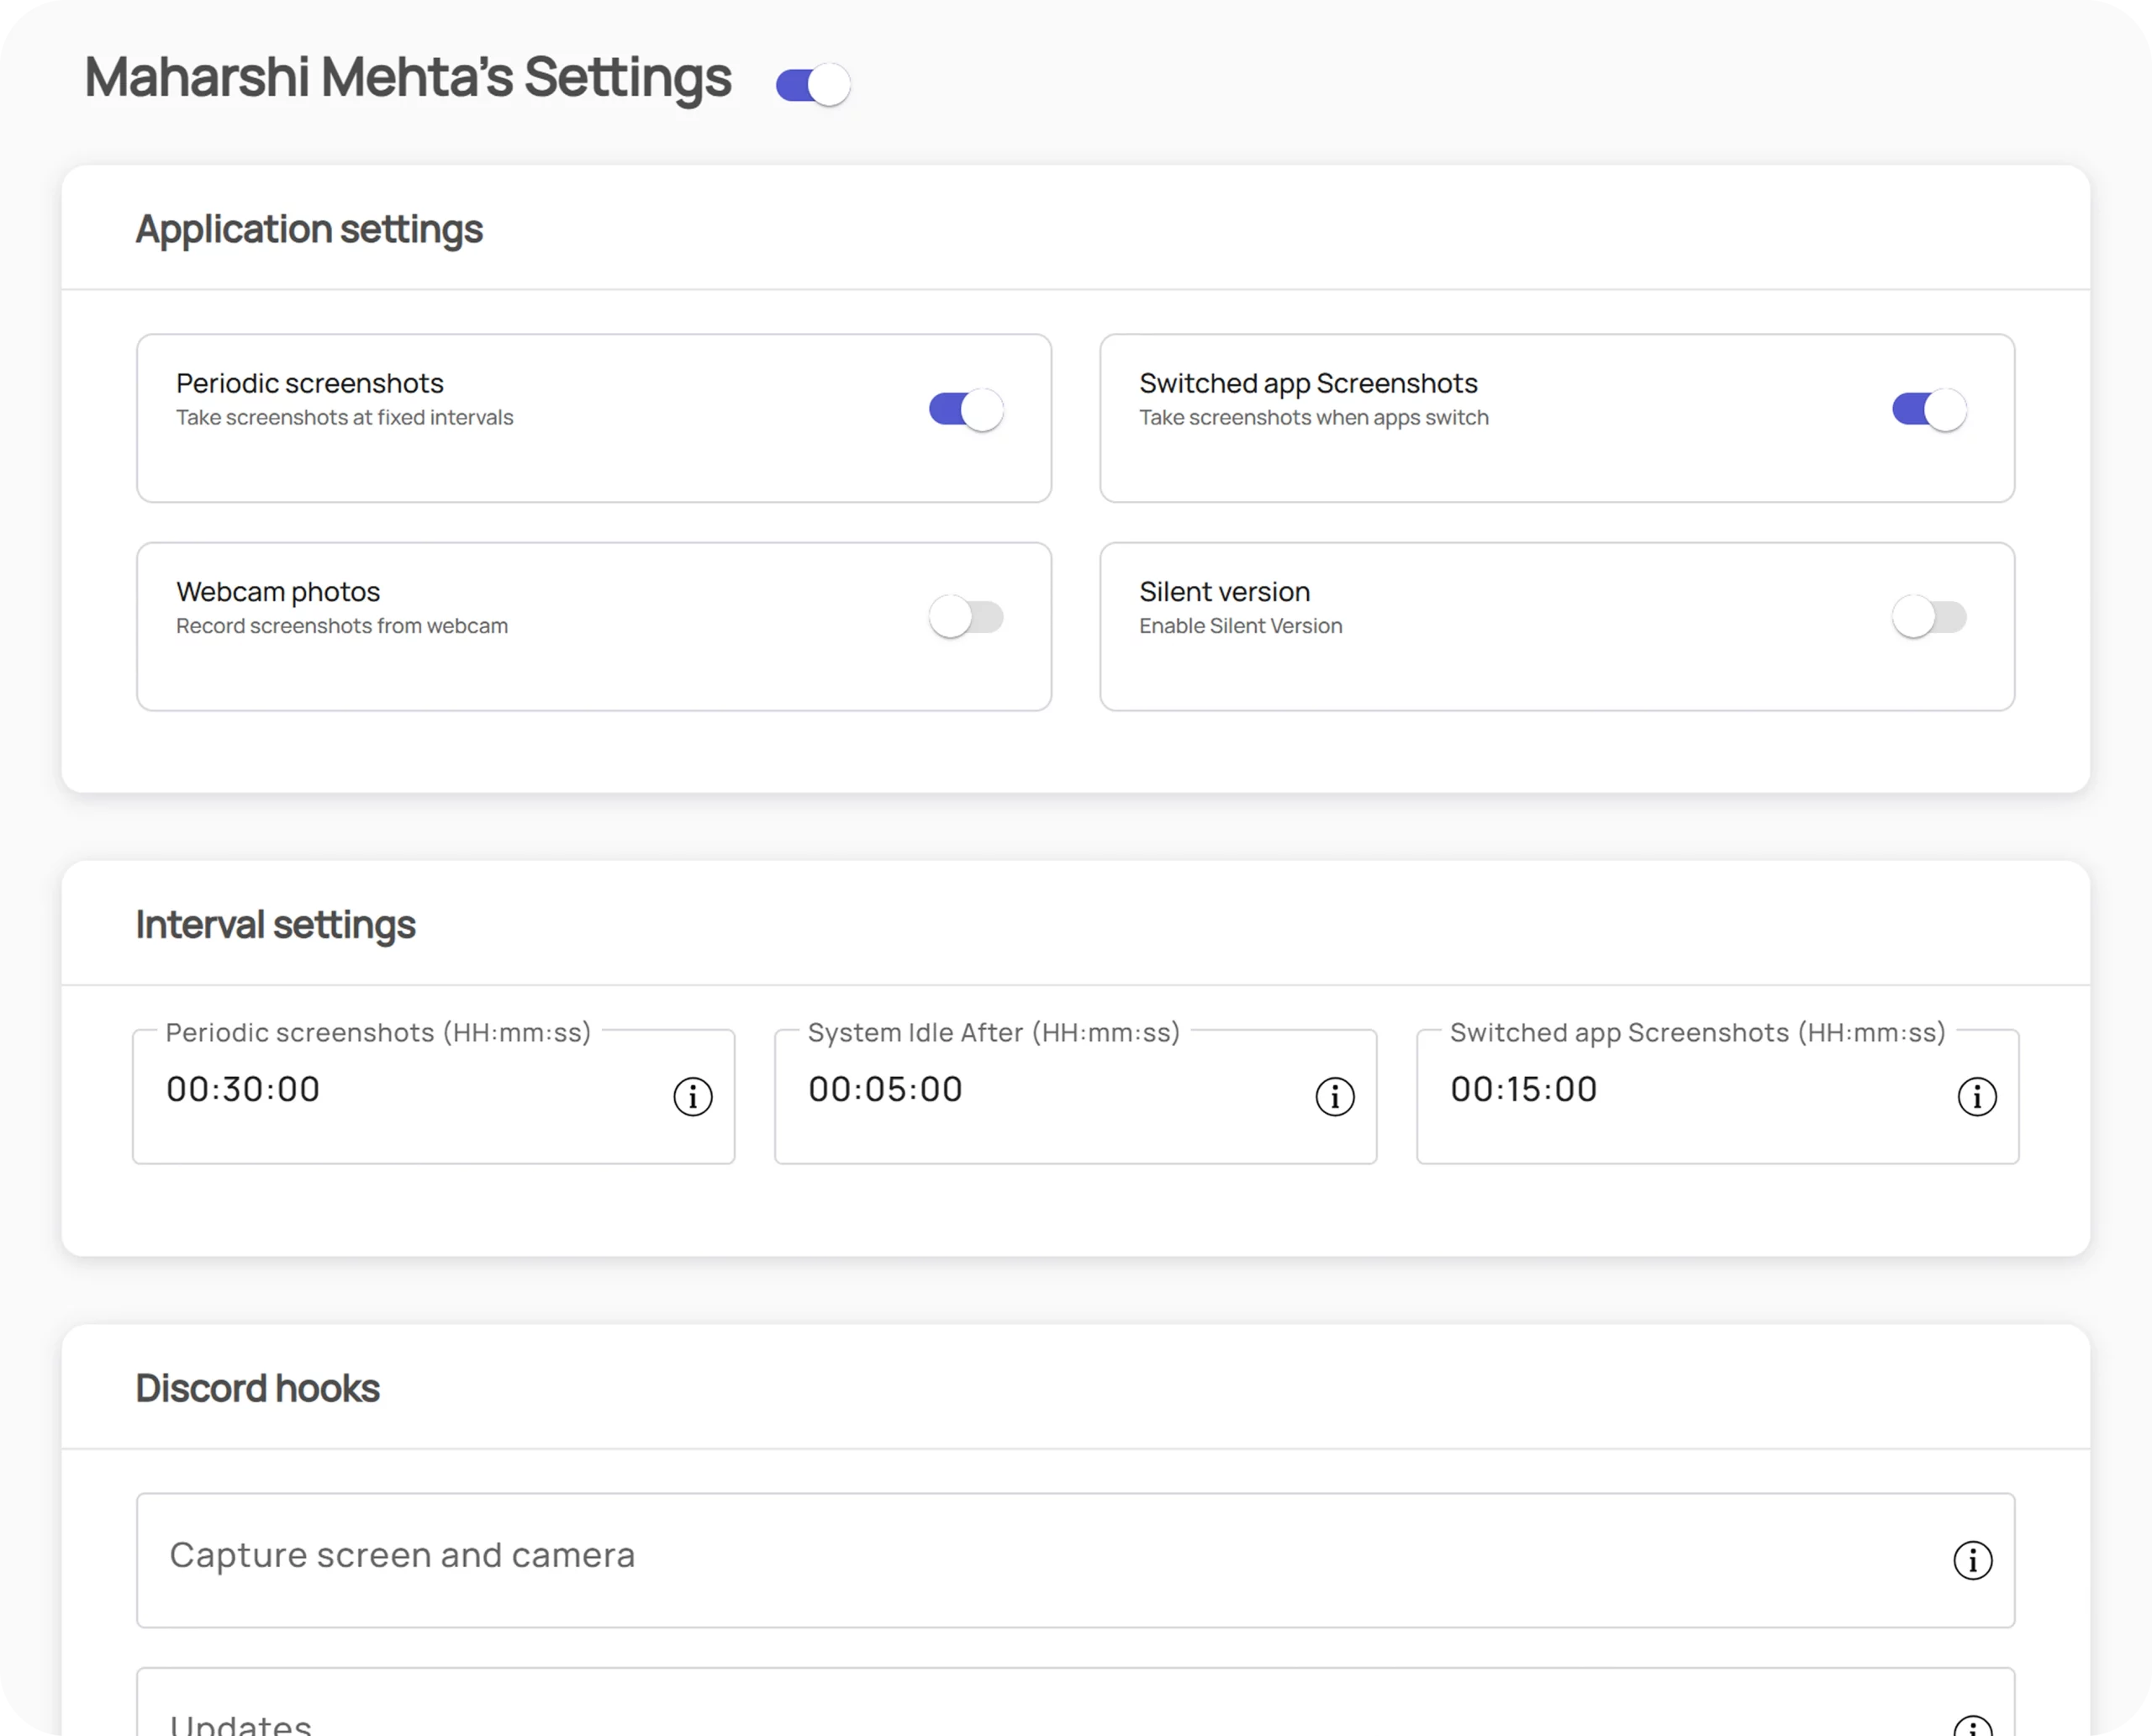Click the info icon beside System Idle After

(x=1336, y=1097)
